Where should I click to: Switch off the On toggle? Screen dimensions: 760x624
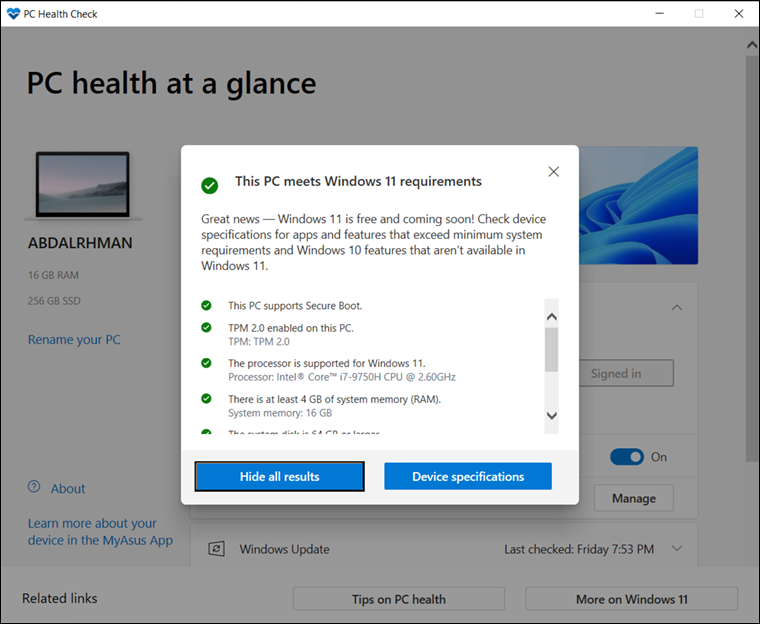(627, 457)
